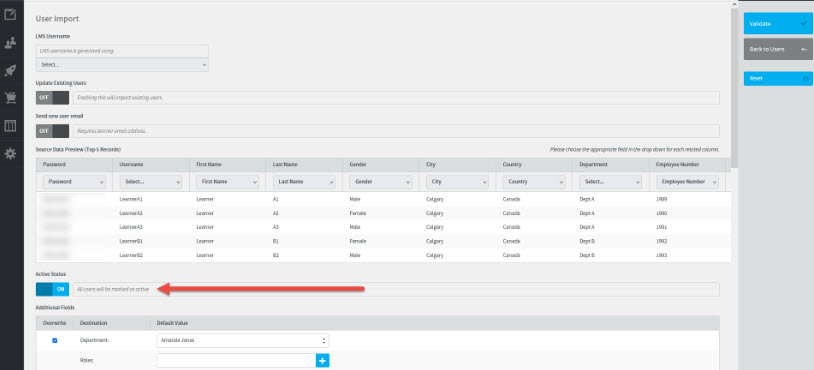This screenshot has height=370, width=814.
Task: Open the Department column Select dropdown
Action: [610, 182]
